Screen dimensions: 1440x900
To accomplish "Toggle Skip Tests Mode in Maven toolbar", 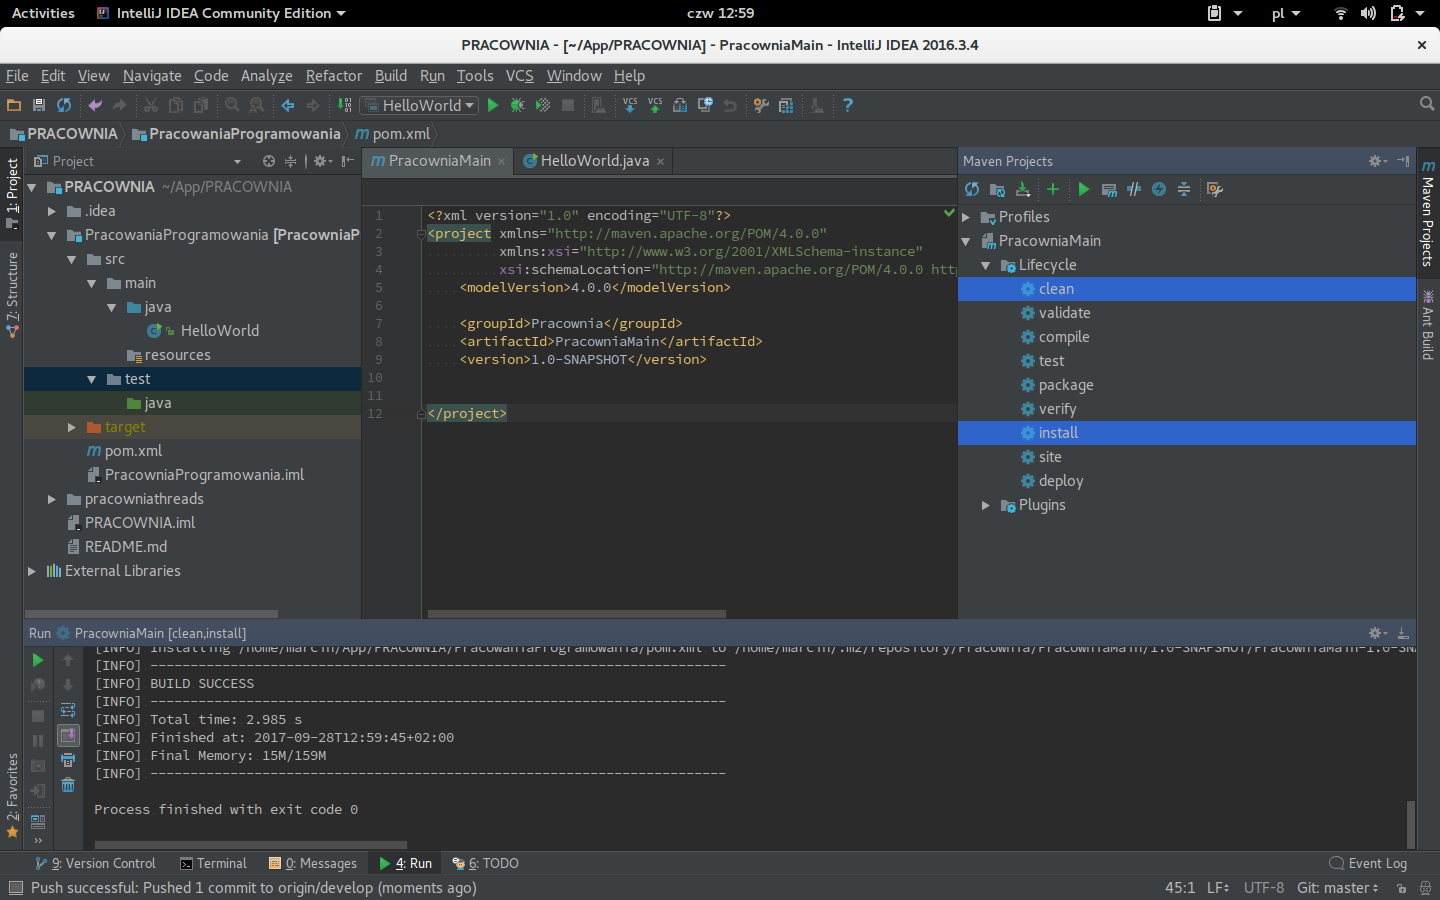I will click(1159, 189).
